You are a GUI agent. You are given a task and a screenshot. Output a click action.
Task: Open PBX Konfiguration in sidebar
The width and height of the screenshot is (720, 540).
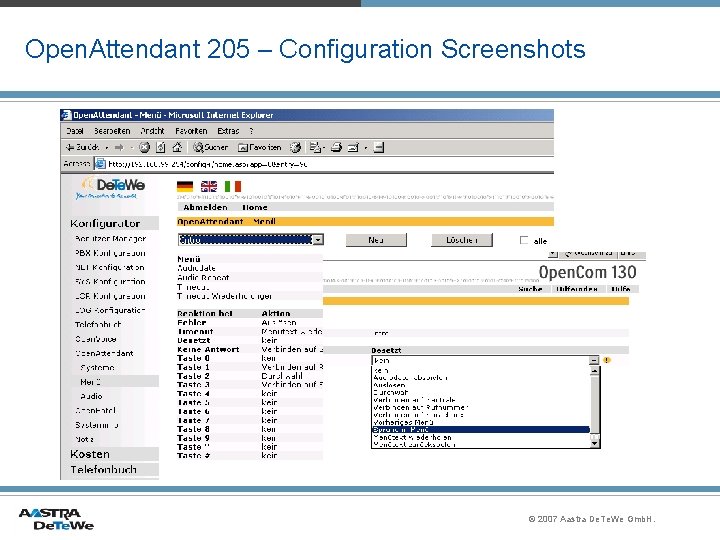pyautogui.click(x=110, y=253)
